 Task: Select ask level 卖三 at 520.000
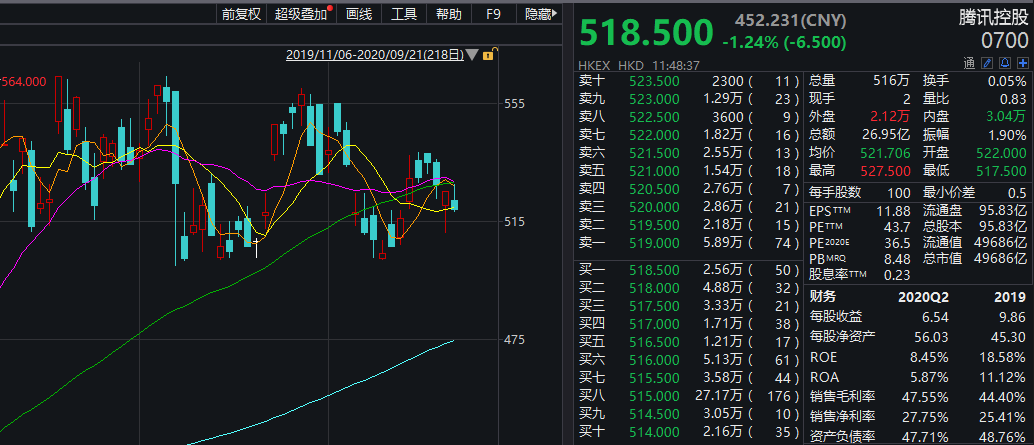tap(688, 207)
